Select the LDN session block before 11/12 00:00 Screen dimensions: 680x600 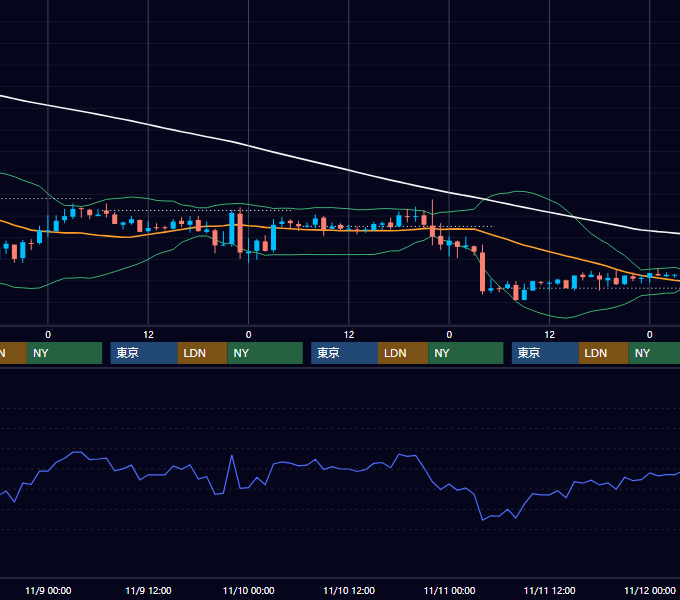click(x=604, y=353)
